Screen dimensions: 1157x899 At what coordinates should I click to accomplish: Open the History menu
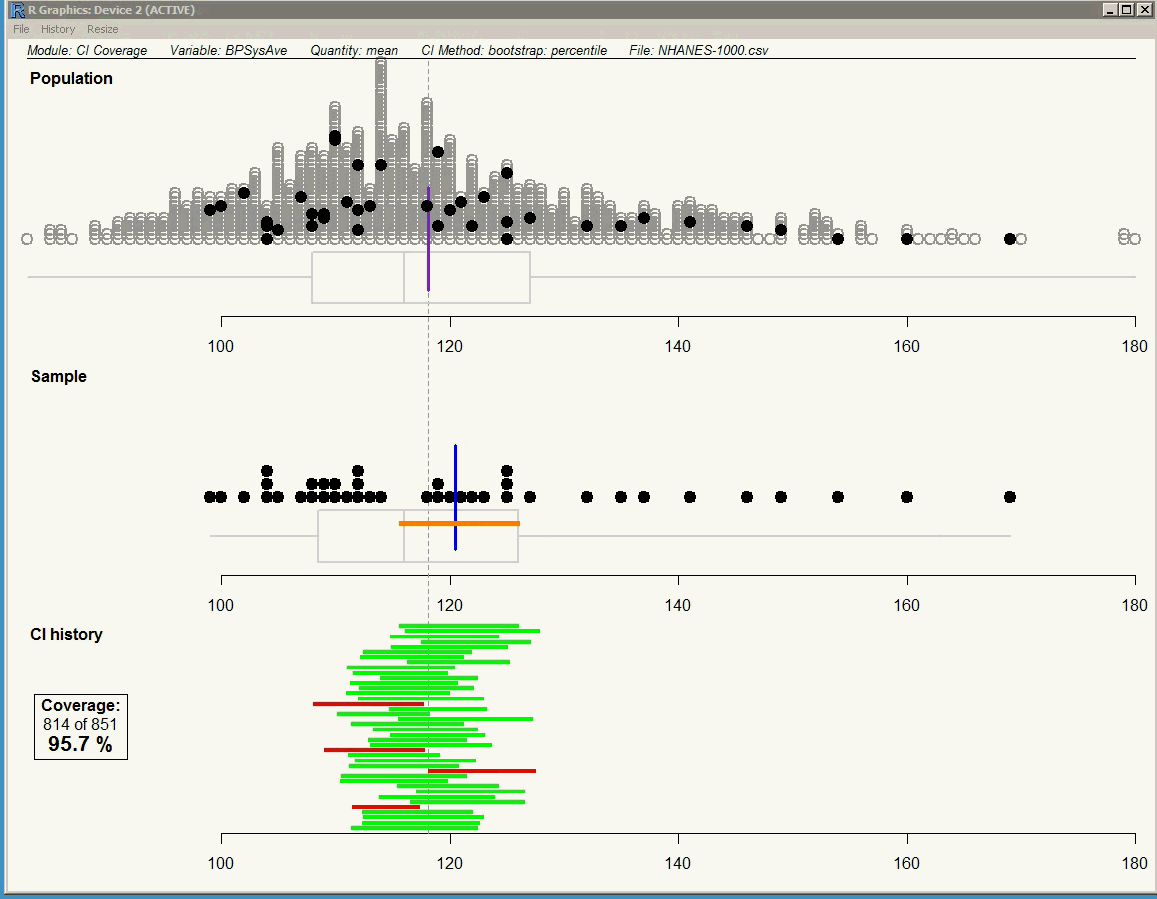(58, 29)
